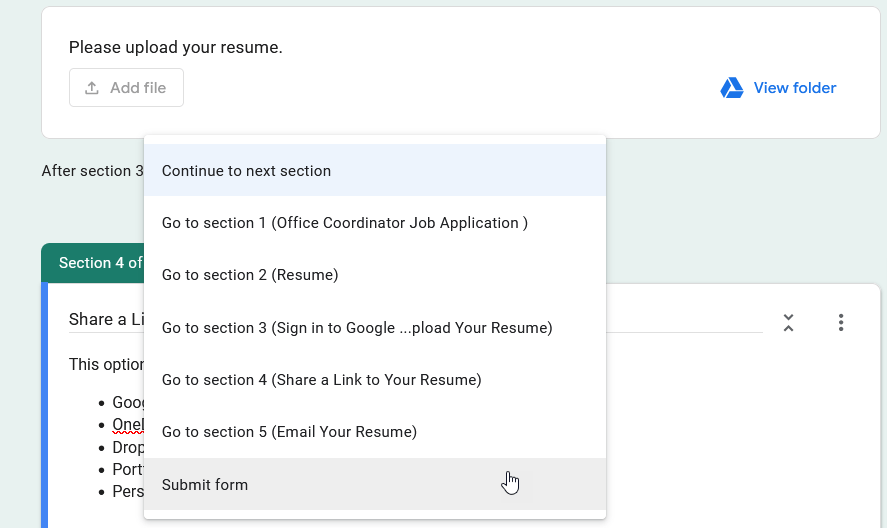Viewport: 887px width, 528px height.
Task: Click the misspelled red-underlined word in the bullet list
Action: (x=128, y=424)
